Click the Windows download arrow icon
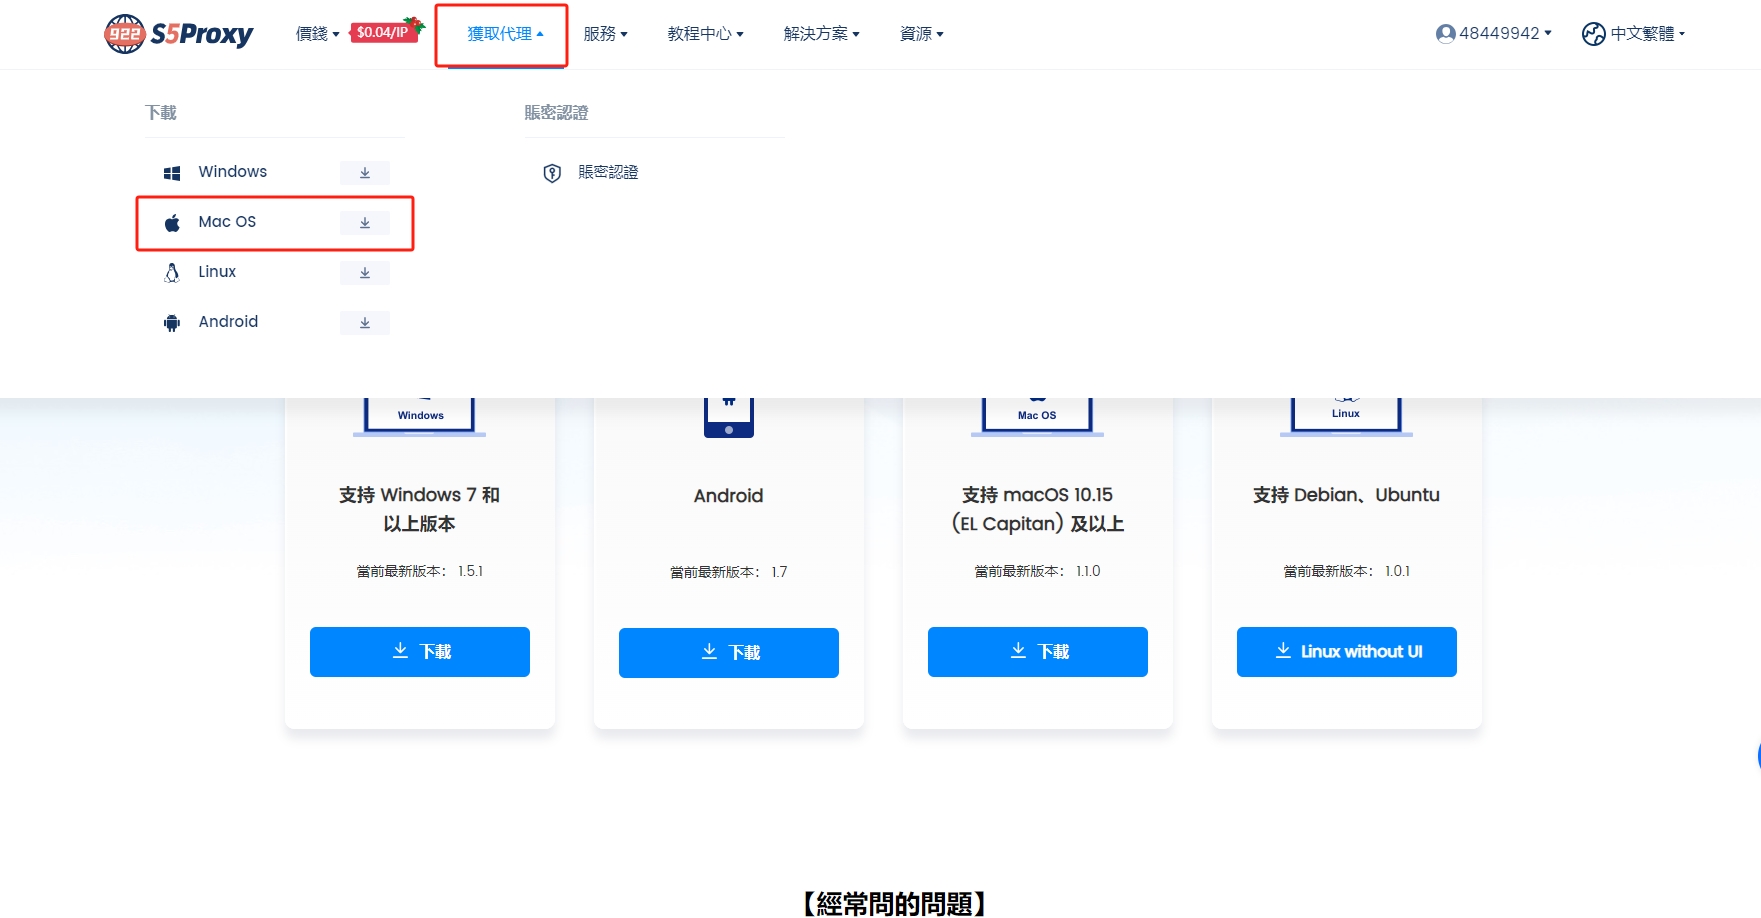This screenshot has width=1761, height=918. 365,173
